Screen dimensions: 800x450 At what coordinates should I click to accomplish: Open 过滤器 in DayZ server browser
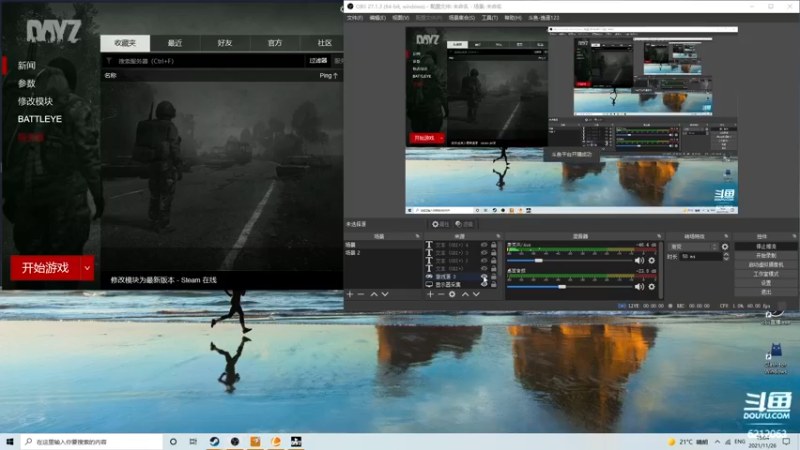coord(318,61)
